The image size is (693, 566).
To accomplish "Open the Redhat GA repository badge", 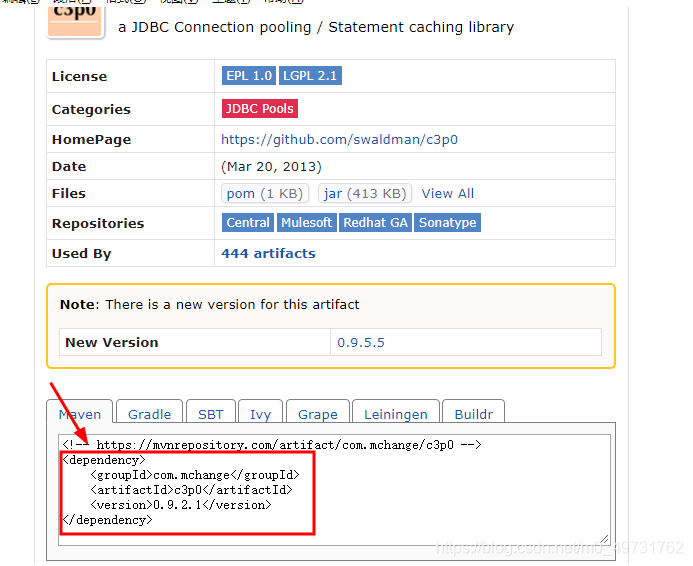I will coord(375,223).
